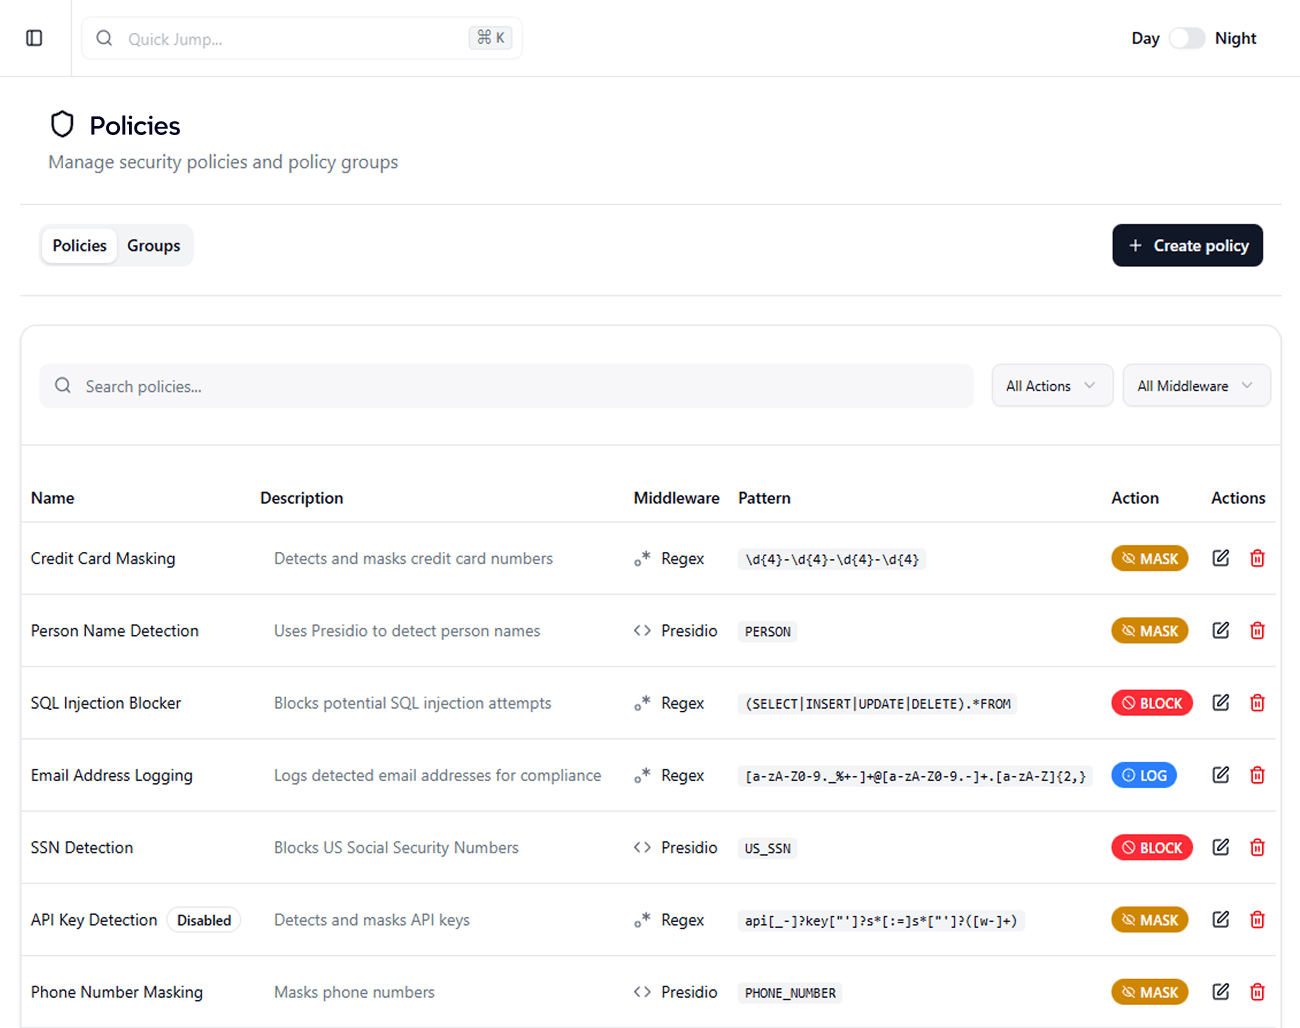Switch to the Groups tab
This screenshot has height=1028, width=1300.
[x=154, y=245]
